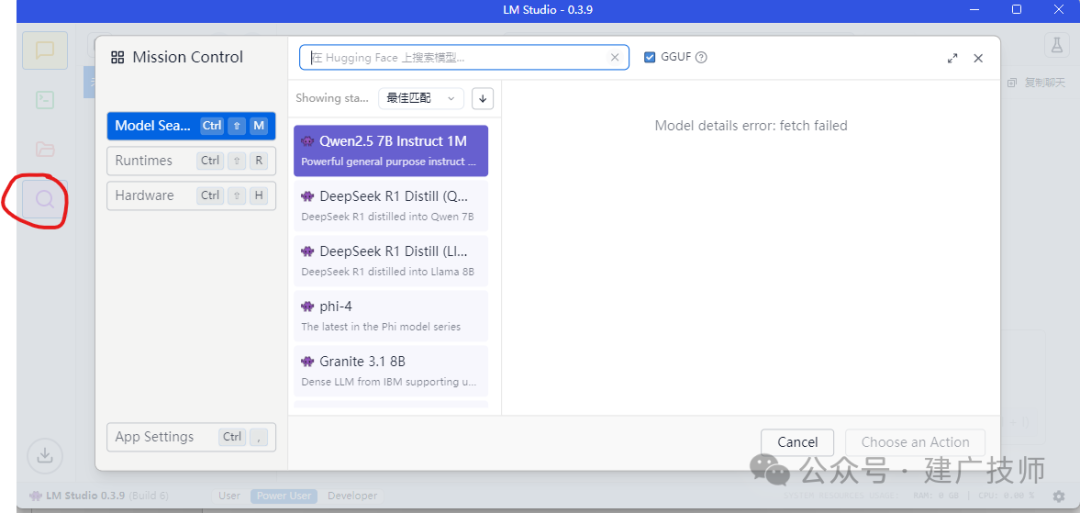
Task: Click the 复制聊天 button behind the dialog
Action: pyautogui.click(x=1039, y=83)
